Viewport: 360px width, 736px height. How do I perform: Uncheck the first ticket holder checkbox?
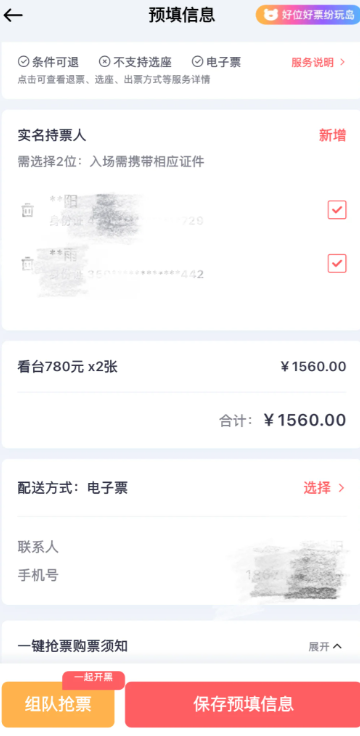(x=337, y=210)
